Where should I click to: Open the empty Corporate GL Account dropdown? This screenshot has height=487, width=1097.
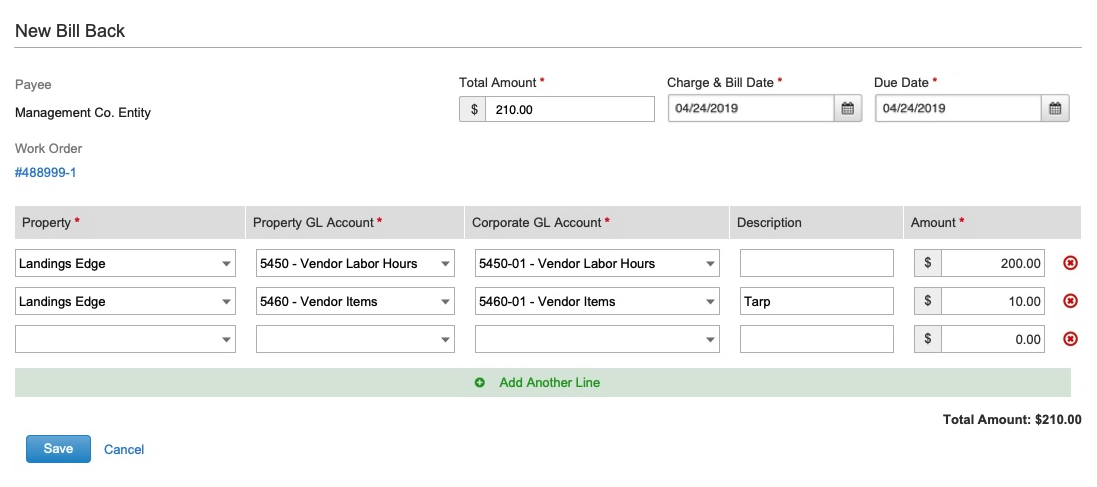point(597,339)
